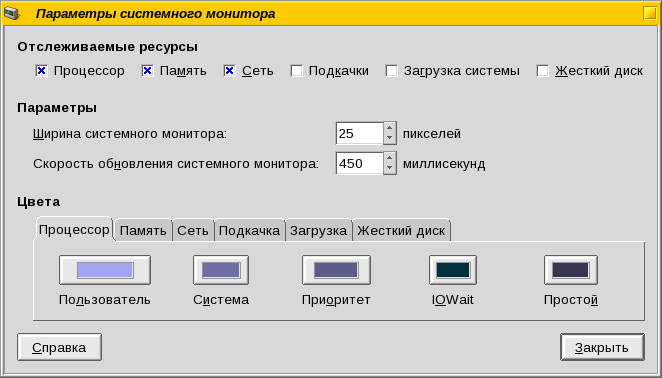
Task: Click the Скорость обновления системного монитора label
Action: click(x=176, y=163)
